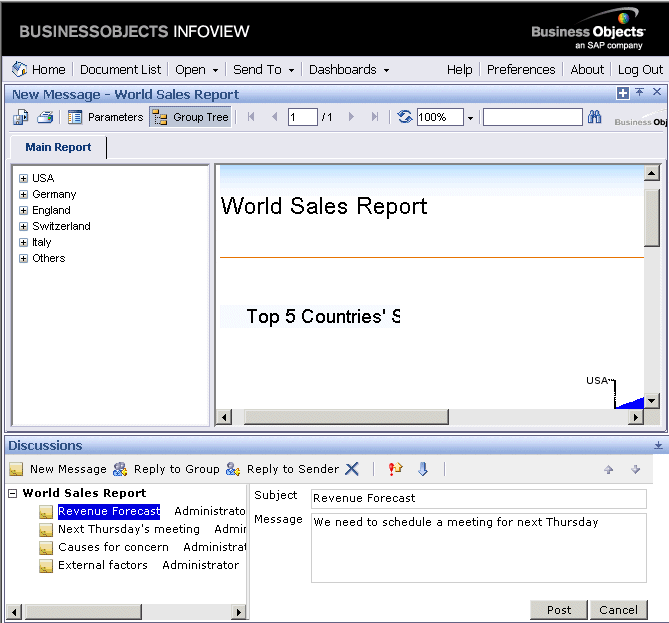This screenshot has width=669, height=623.
Task: Click the search text input field
Action: click(532, 117)
